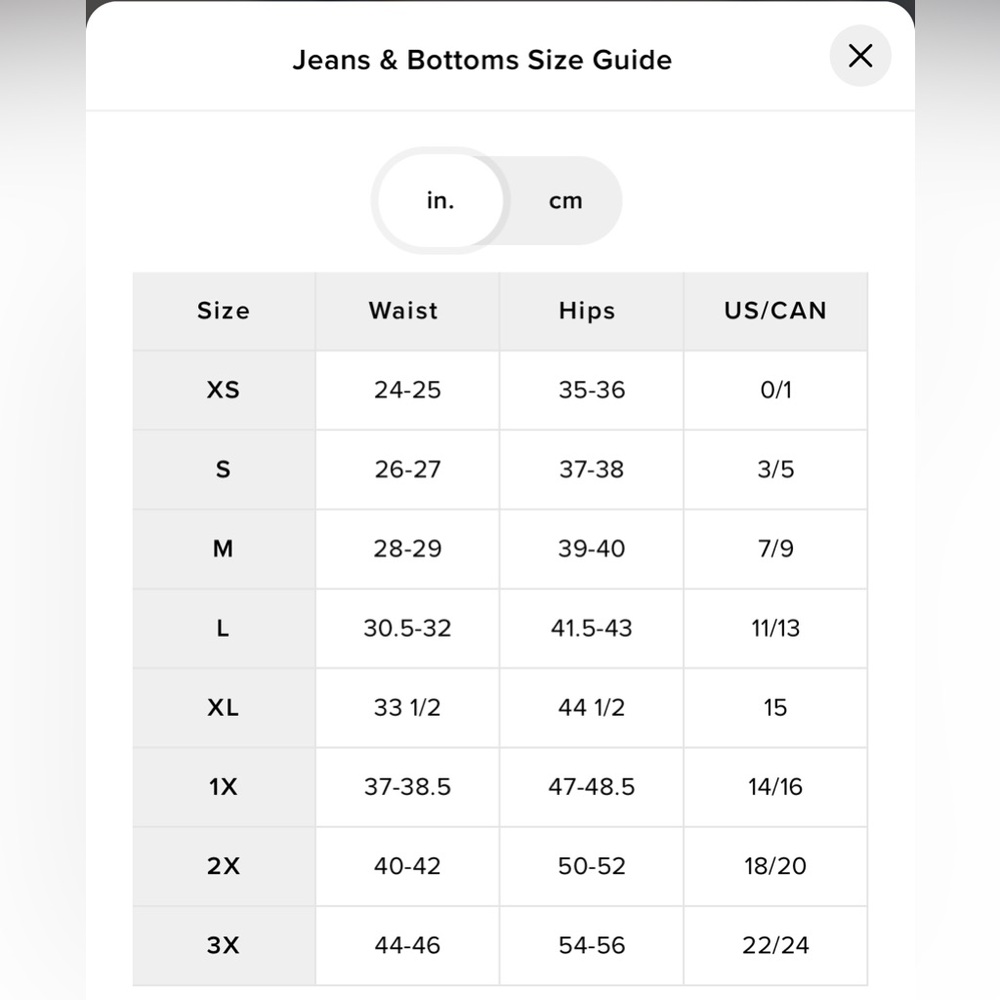Click the 22/24 US/CAN value

(x=776, y=945)
